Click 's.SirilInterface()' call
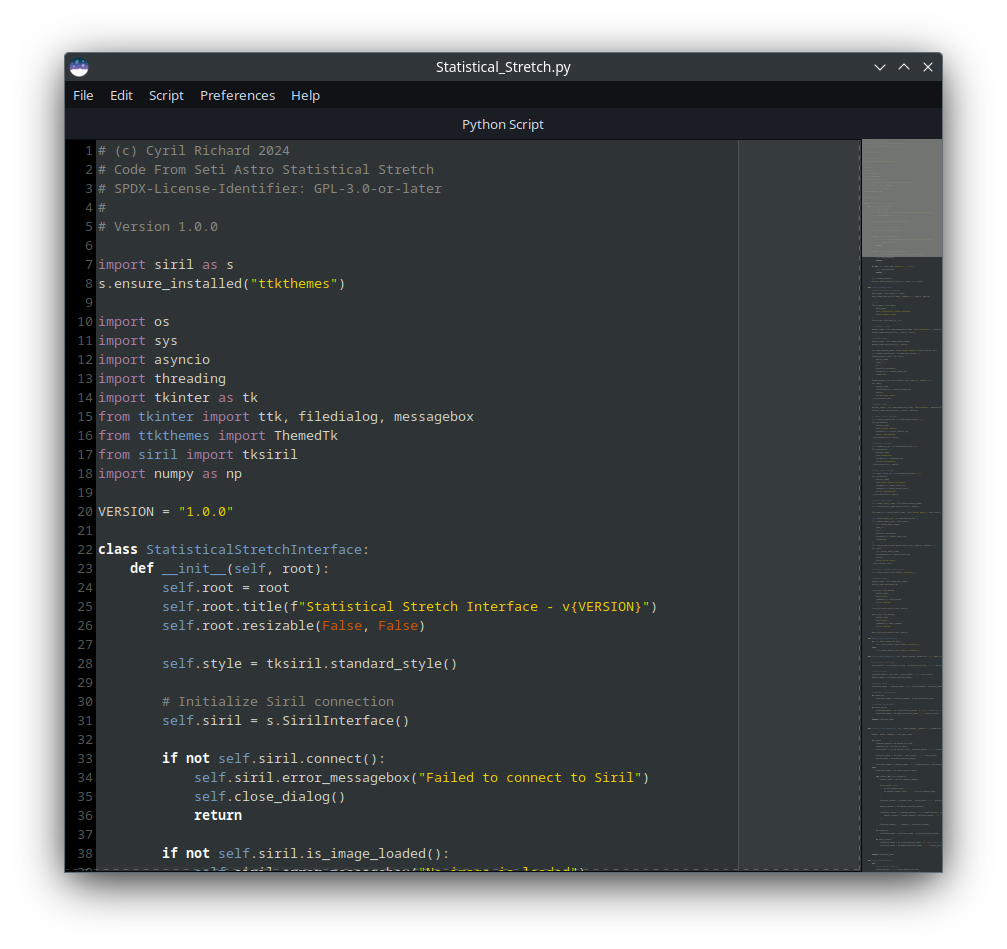1007x949 pixels. point(338,720)
